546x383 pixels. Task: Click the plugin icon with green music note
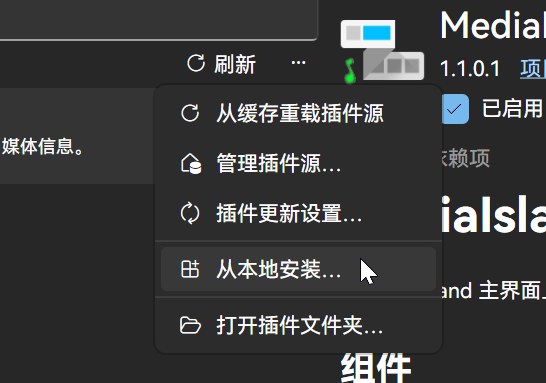[x=382, y=52]
